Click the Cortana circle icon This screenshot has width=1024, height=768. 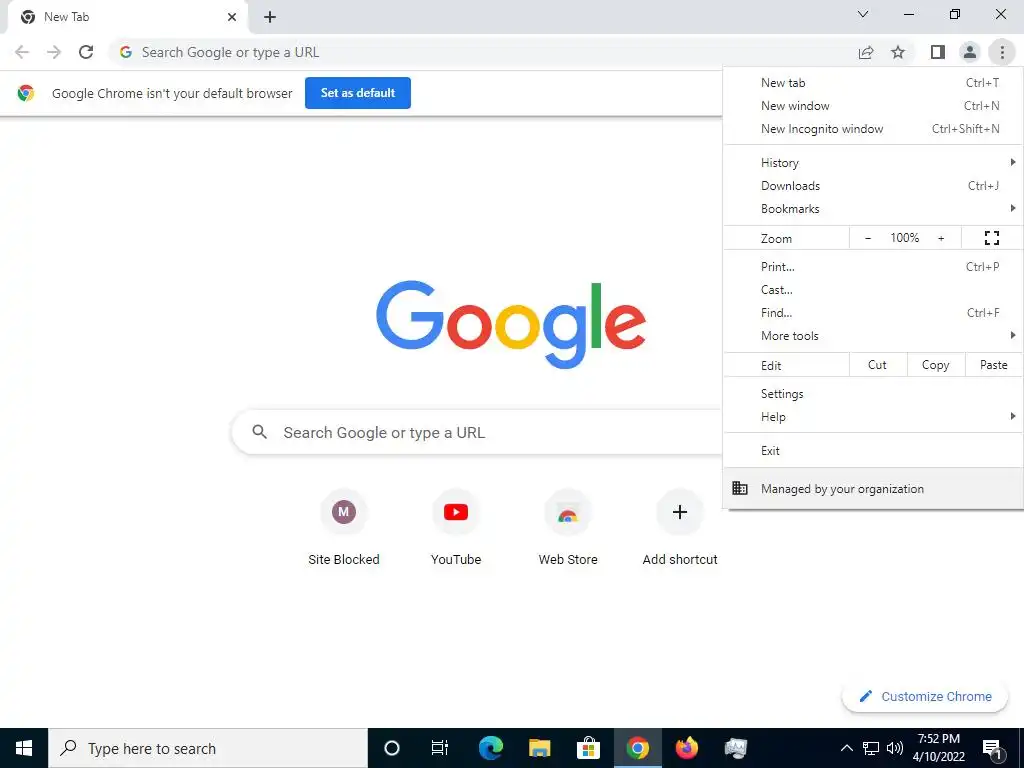point(392,748)
